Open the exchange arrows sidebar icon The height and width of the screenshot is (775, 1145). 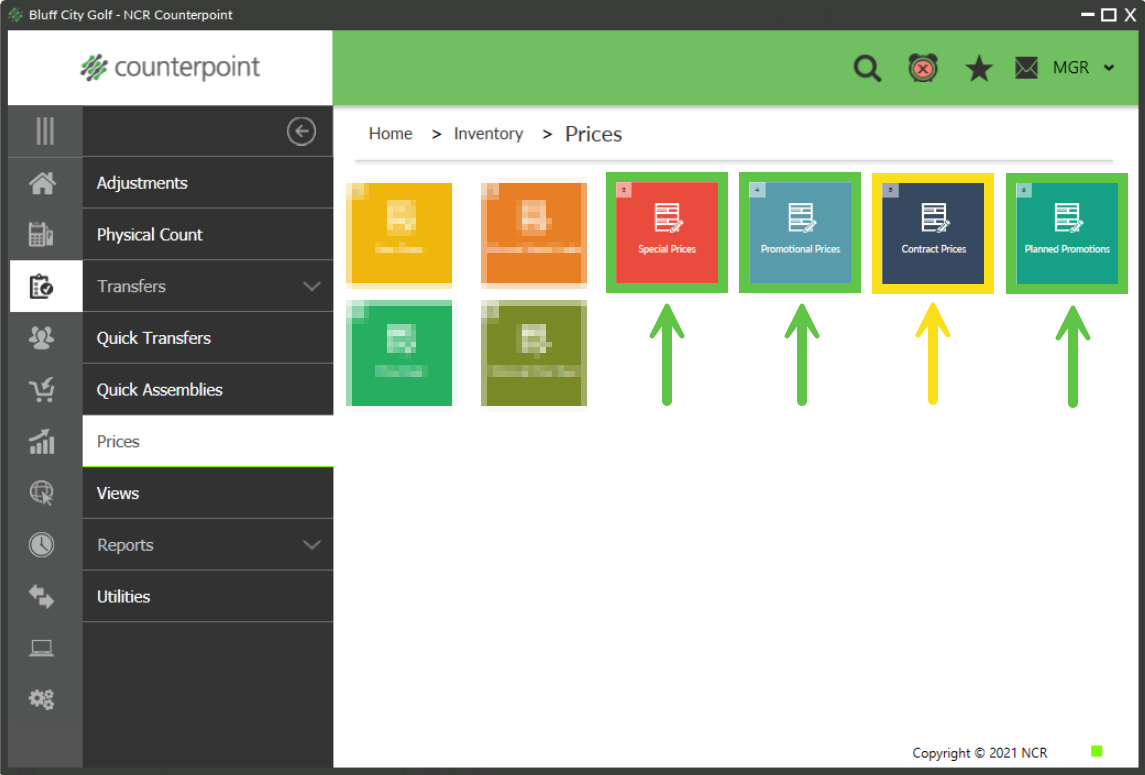click(x=42, y=596)
